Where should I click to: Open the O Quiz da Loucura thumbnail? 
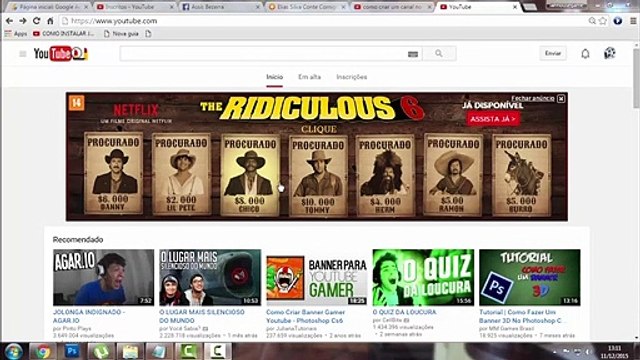[423, 278]
